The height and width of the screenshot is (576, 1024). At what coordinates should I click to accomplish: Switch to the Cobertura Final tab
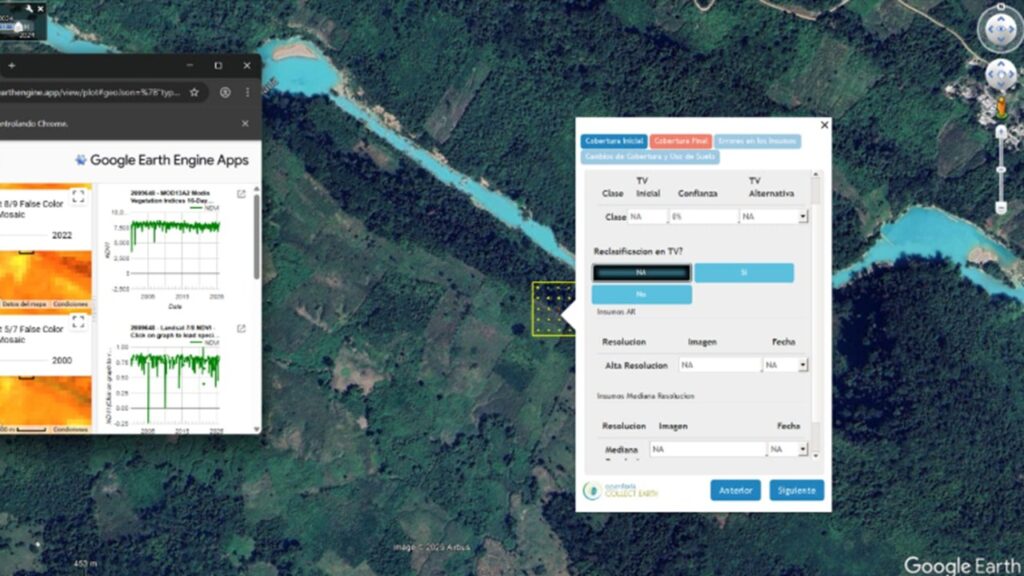[x=681, y=142]
